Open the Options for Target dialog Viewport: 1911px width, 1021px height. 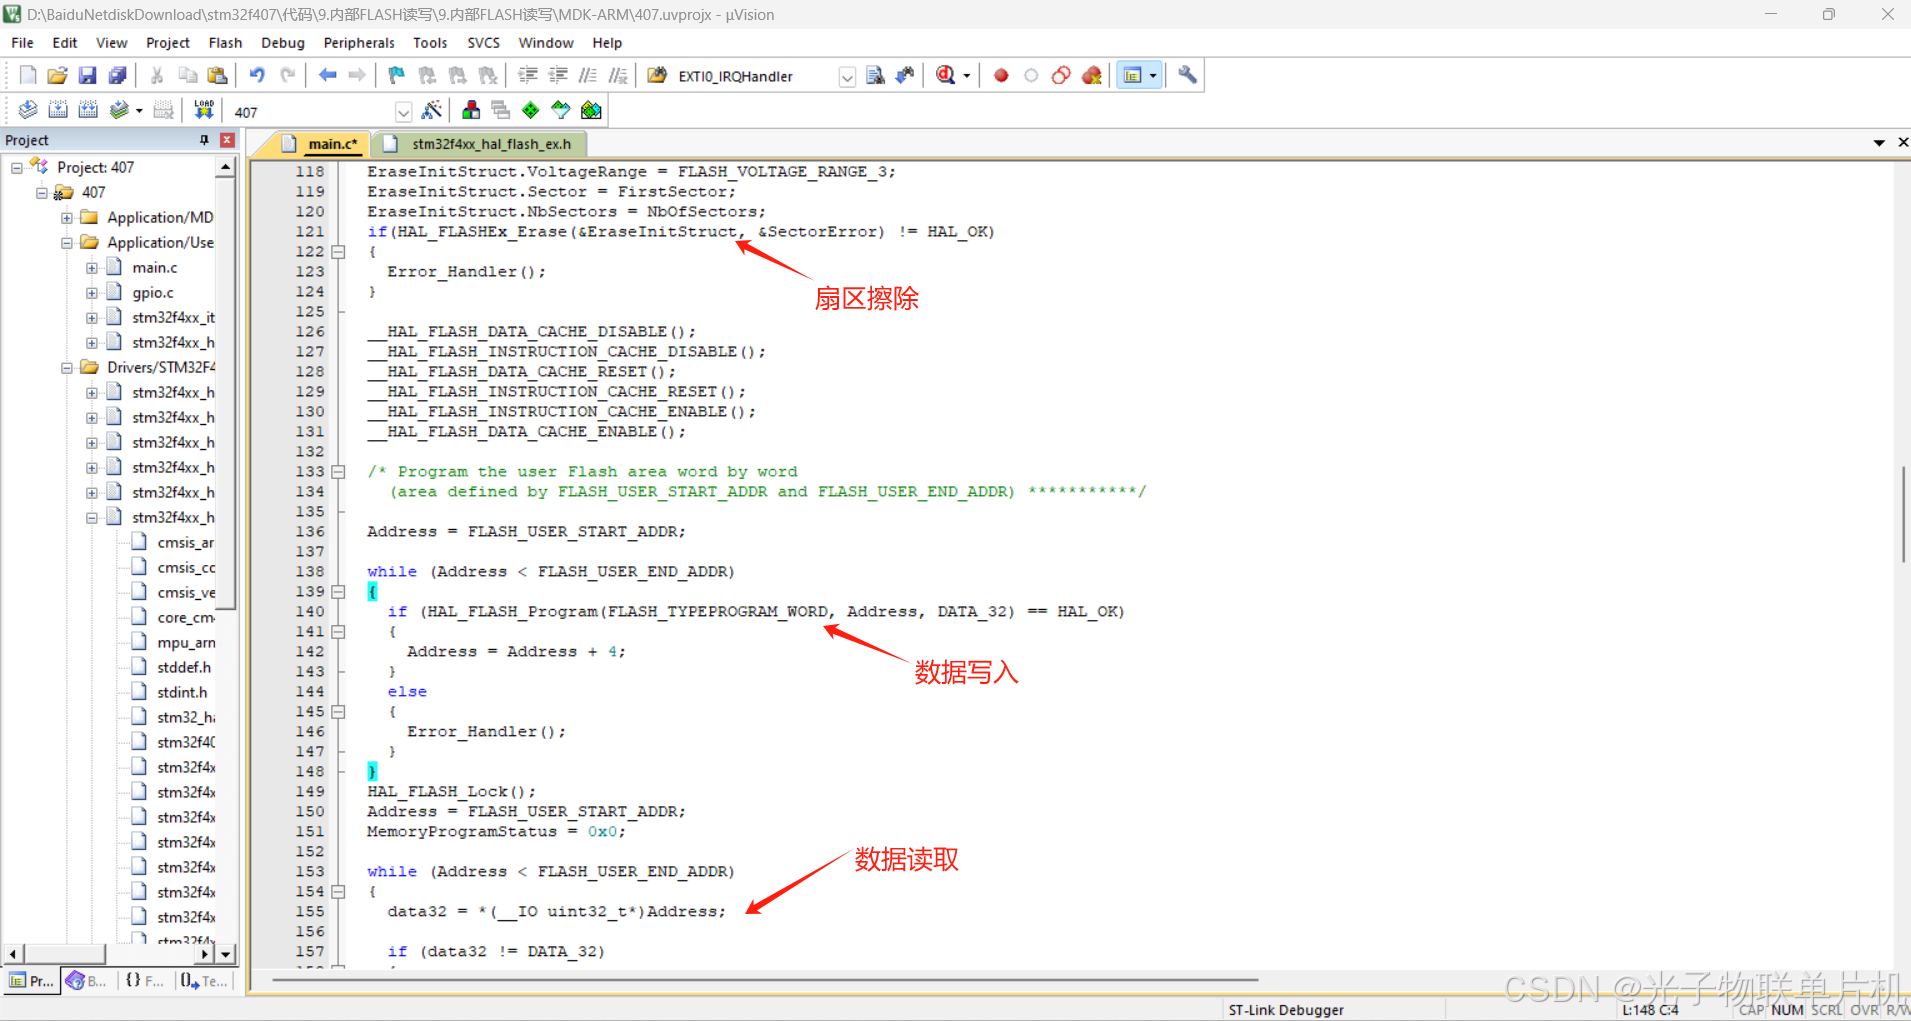pyautogui.click(x=432, y=110)
